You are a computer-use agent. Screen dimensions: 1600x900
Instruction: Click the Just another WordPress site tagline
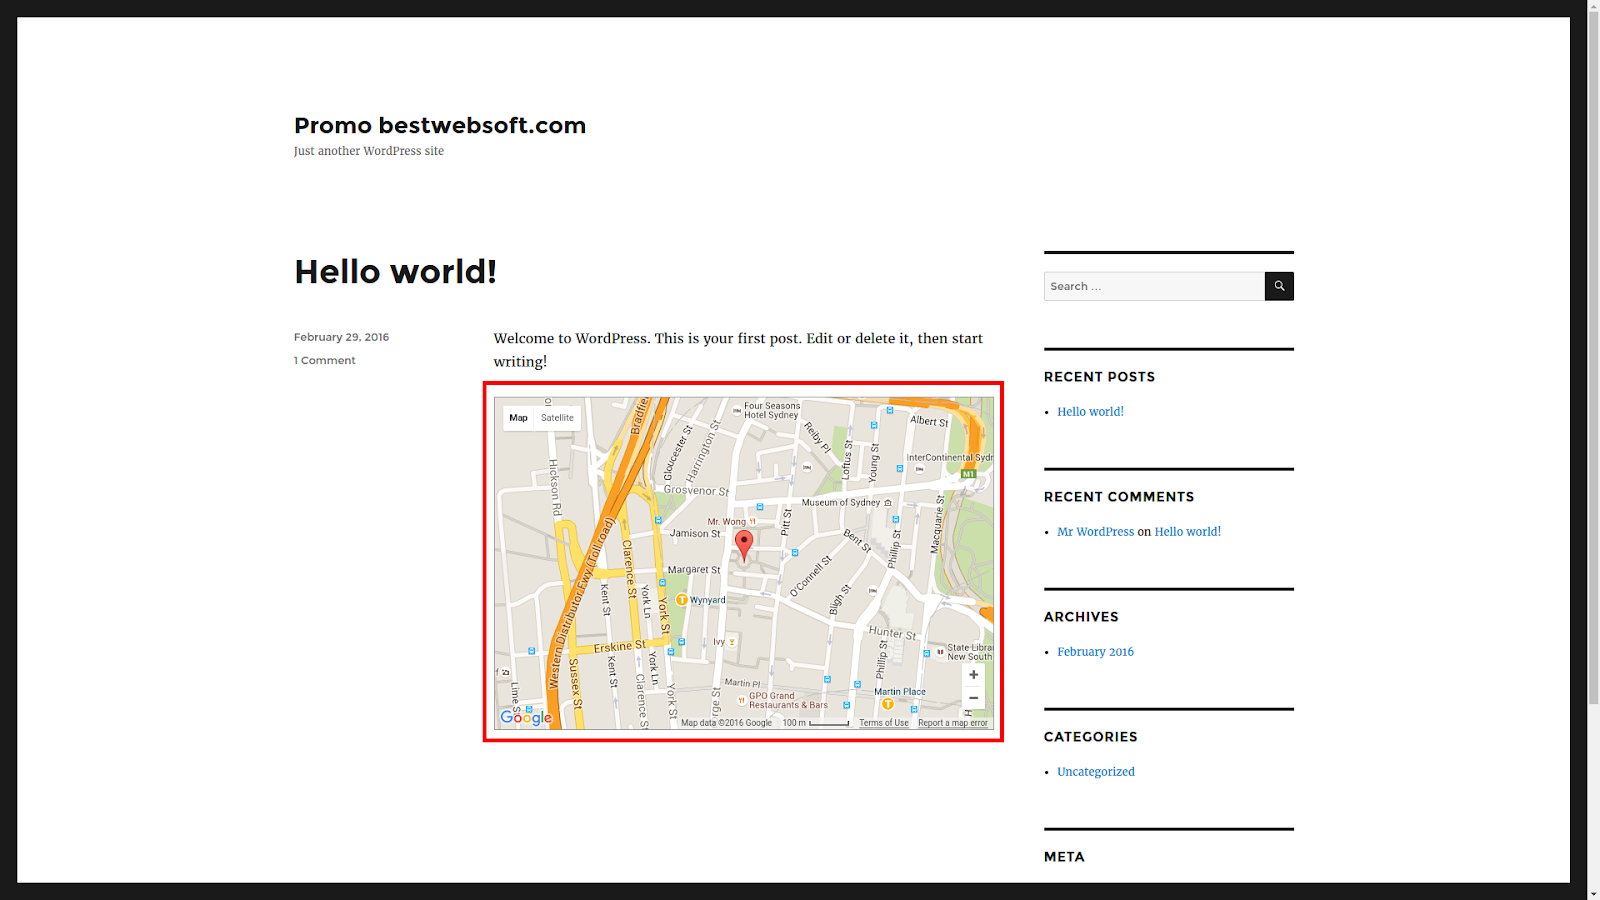368,151
